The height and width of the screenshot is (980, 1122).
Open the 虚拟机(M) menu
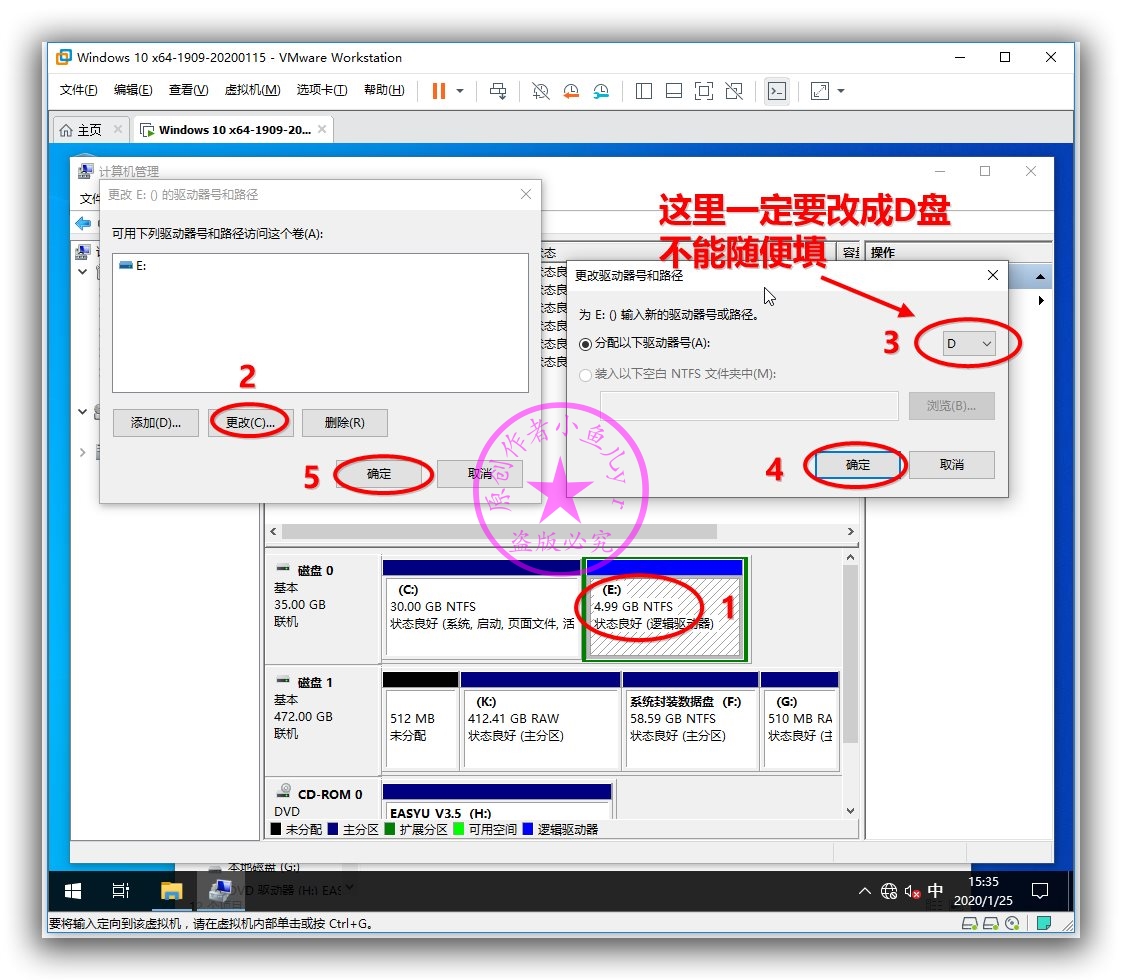(x=252, y=90)
